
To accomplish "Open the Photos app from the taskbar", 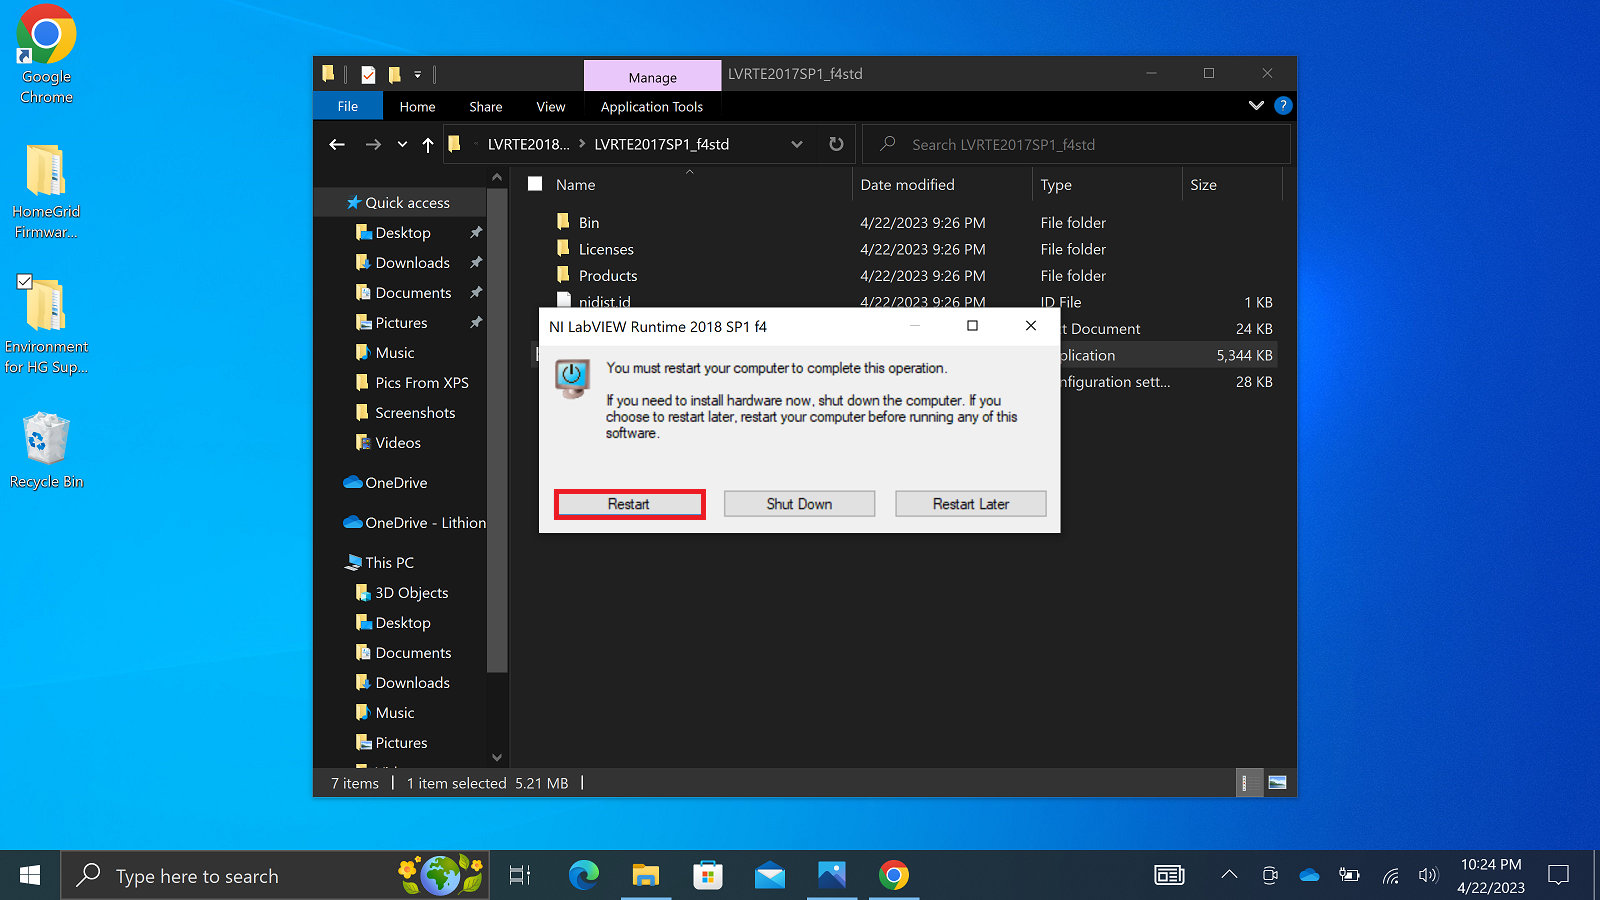I will (831, 875).
